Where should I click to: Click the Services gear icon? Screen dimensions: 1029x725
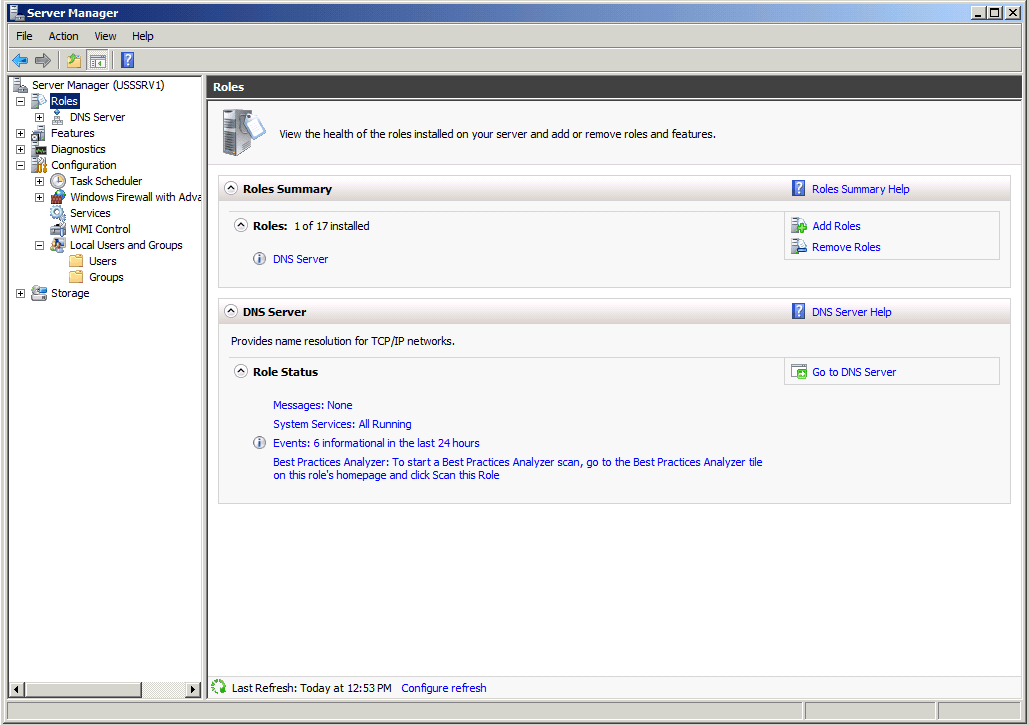coord(58,213)
